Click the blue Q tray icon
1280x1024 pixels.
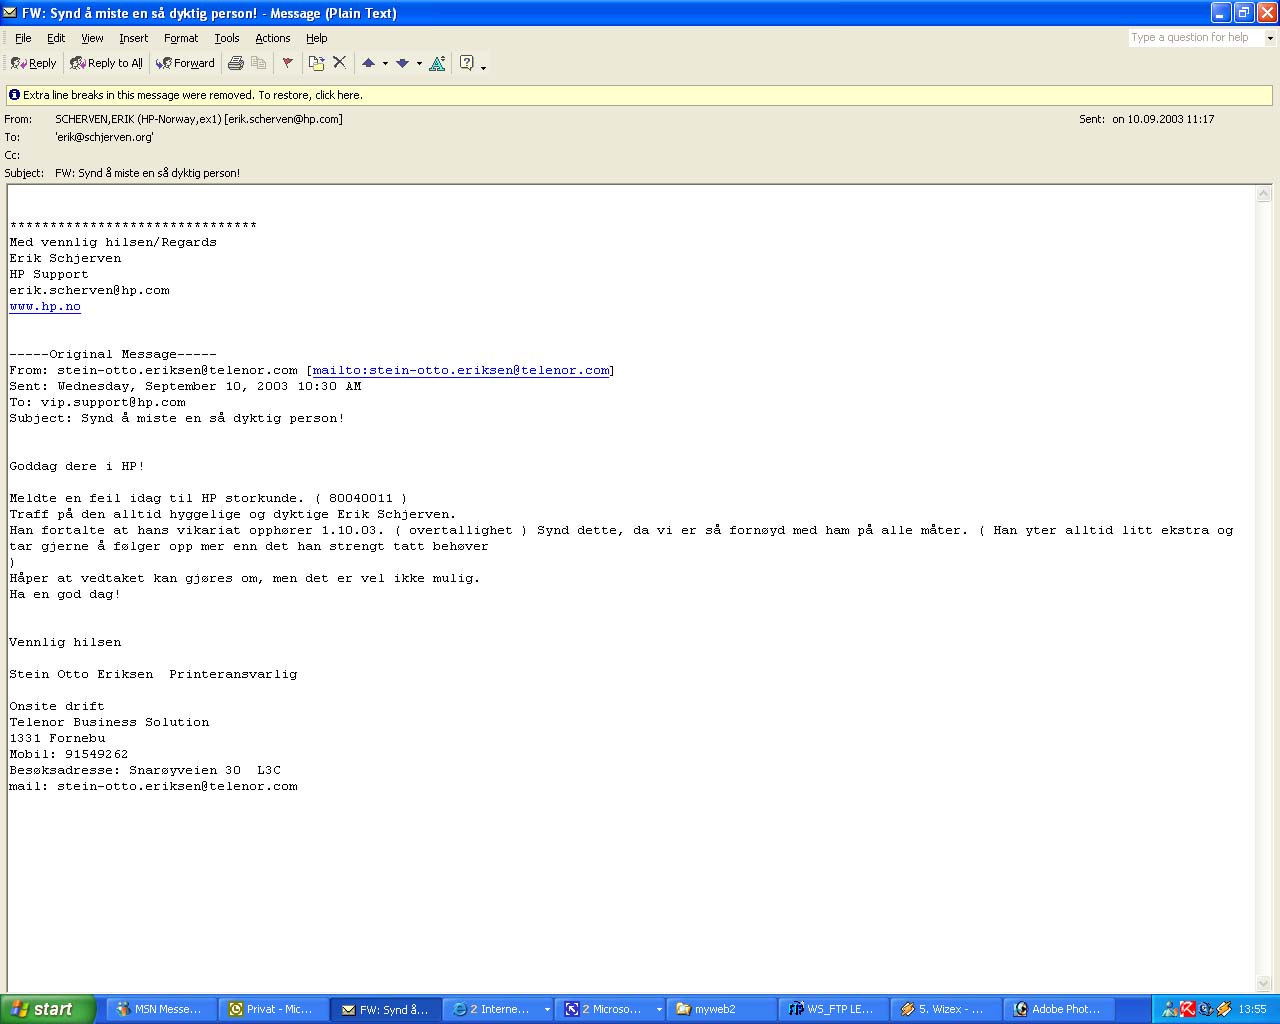click(x=1206, y=1009)
